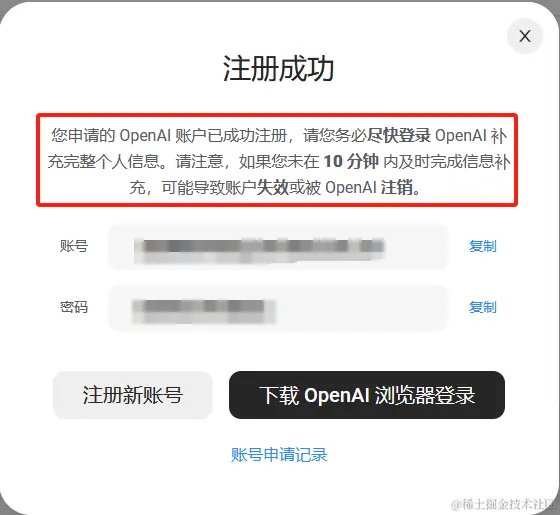This screenshot has width=560, height=515.
Task: Click the bold 10 分钟 text in notice
Action: 351,161
